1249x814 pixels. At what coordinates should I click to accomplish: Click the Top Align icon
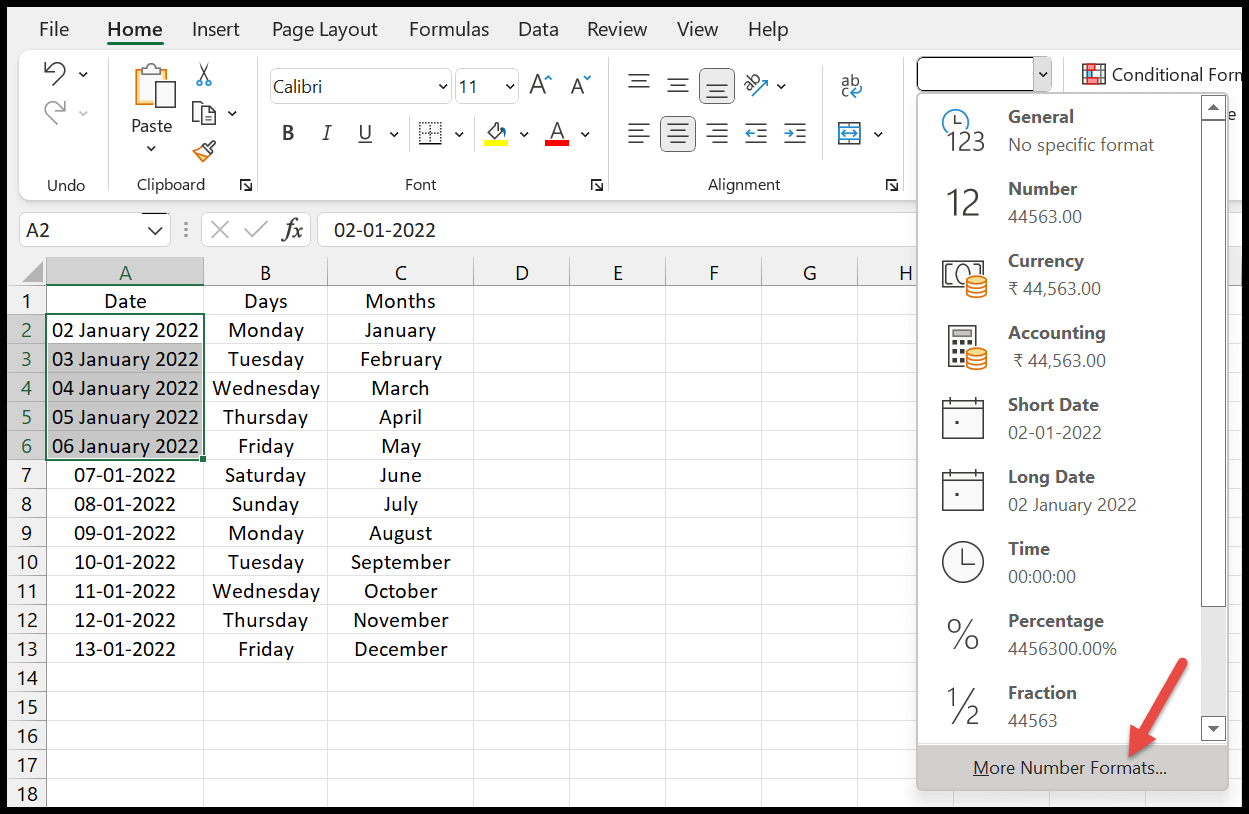[x=639, y=85]
